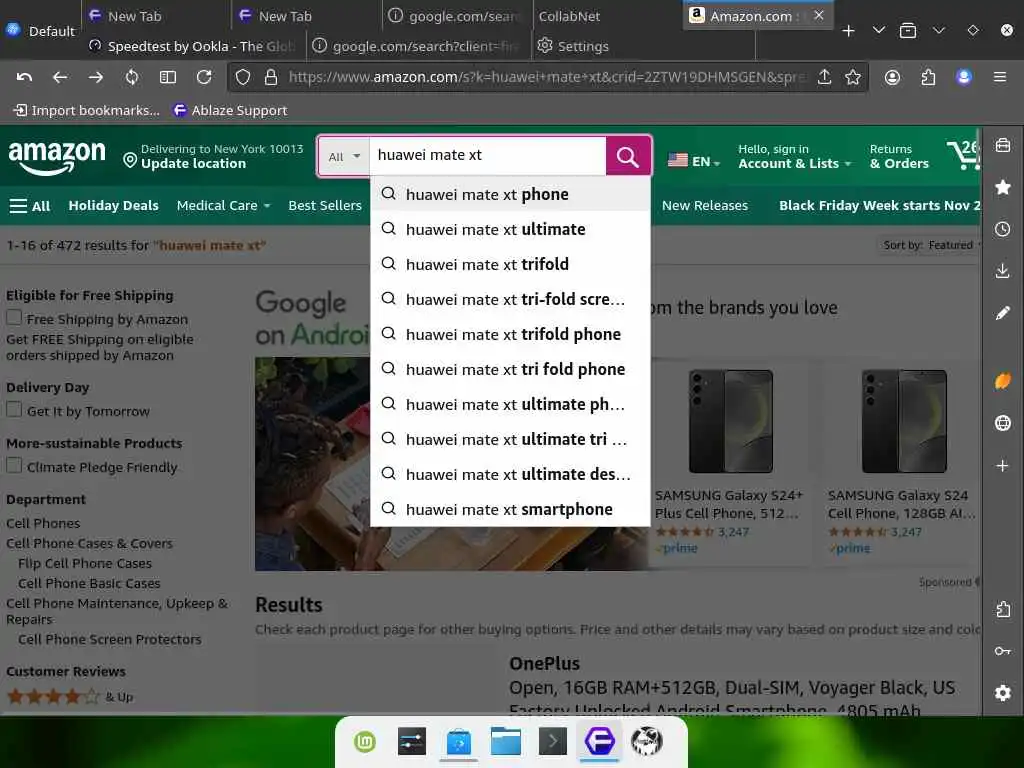The image size is (1024, 768).
Task: Switch to the Settings tab
Action: pyautogui.click(x=643, y=46)
